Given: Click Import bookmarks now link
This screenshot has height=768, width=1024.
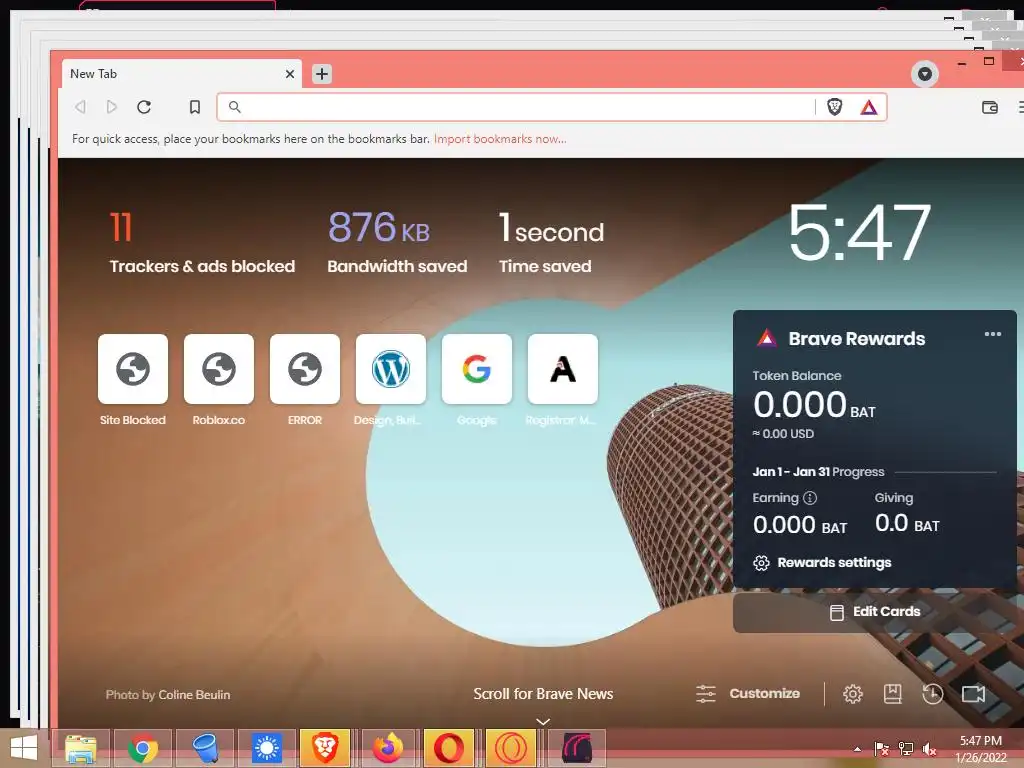Looking at the screenshot, I should 500,139.
